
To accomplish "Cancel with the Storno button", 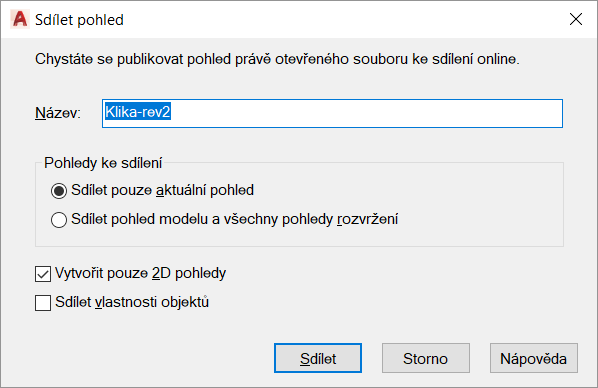I will click(426, 358).
